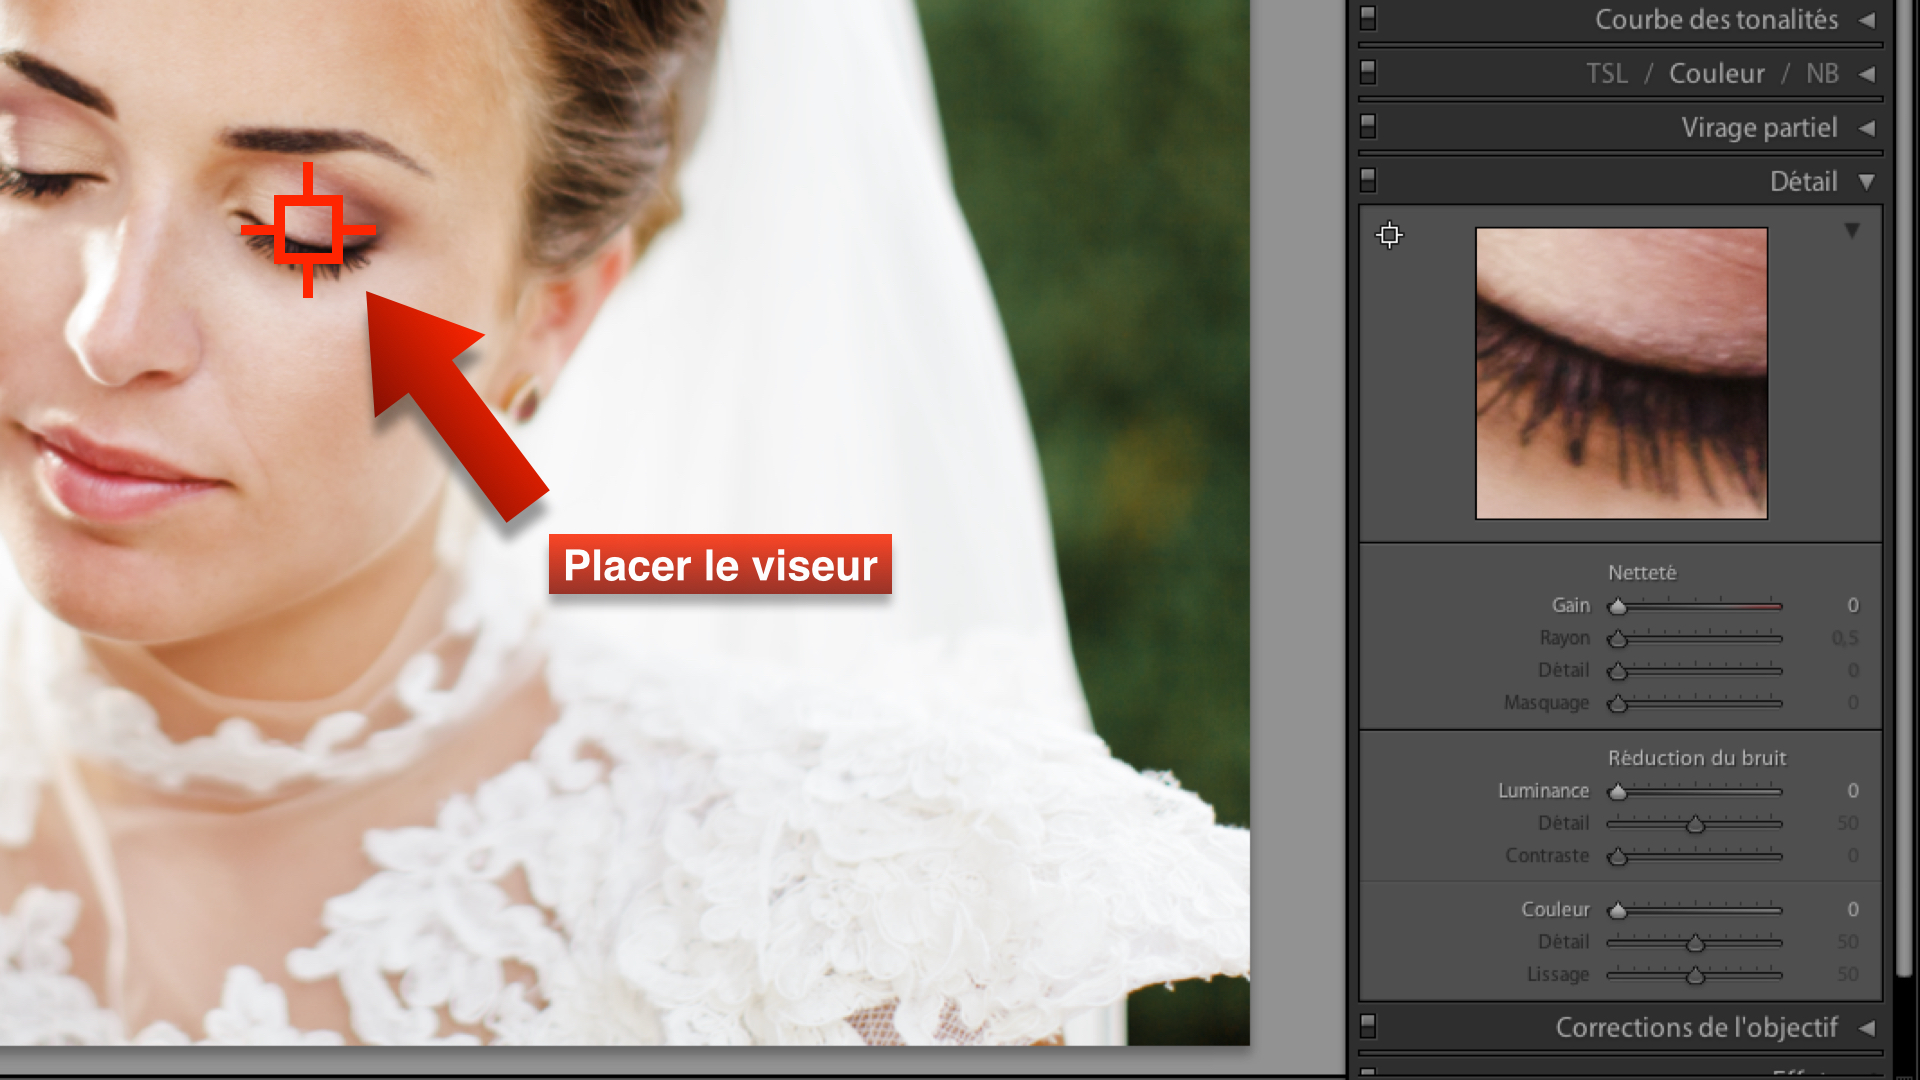Viewport: 1920px width, 1080px height.
Task: Toggle Virage partiel panel switch
Action: pyautogui.click(x=1368, y=126)
